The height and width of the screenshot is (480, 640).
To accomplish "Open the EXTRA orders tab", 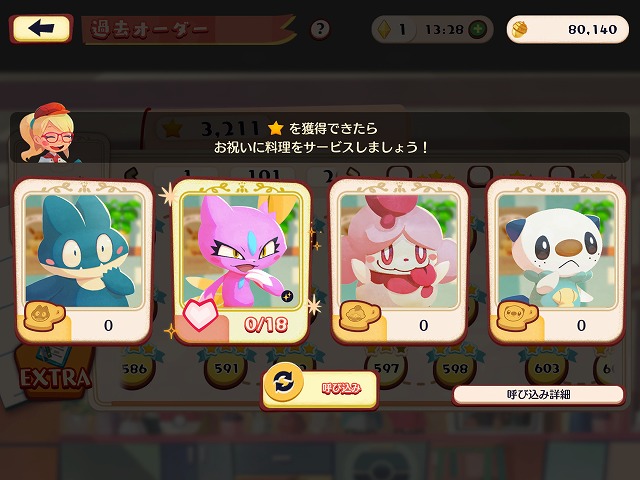I will 54,376.
